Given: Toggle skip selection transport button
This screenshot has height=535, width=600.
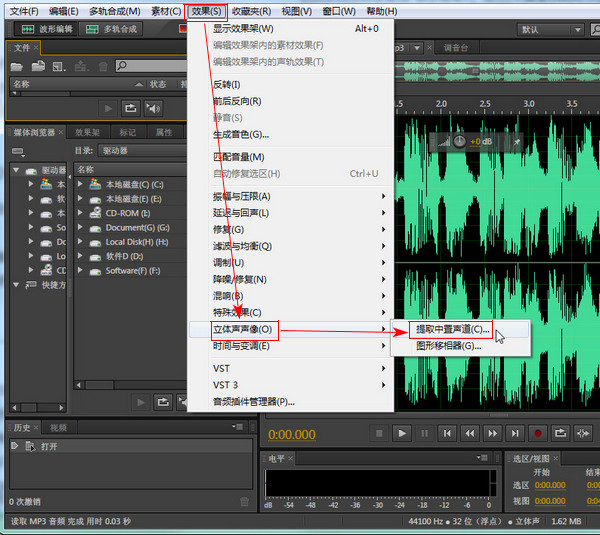Looking at the screenshot, I should (583, 434).
